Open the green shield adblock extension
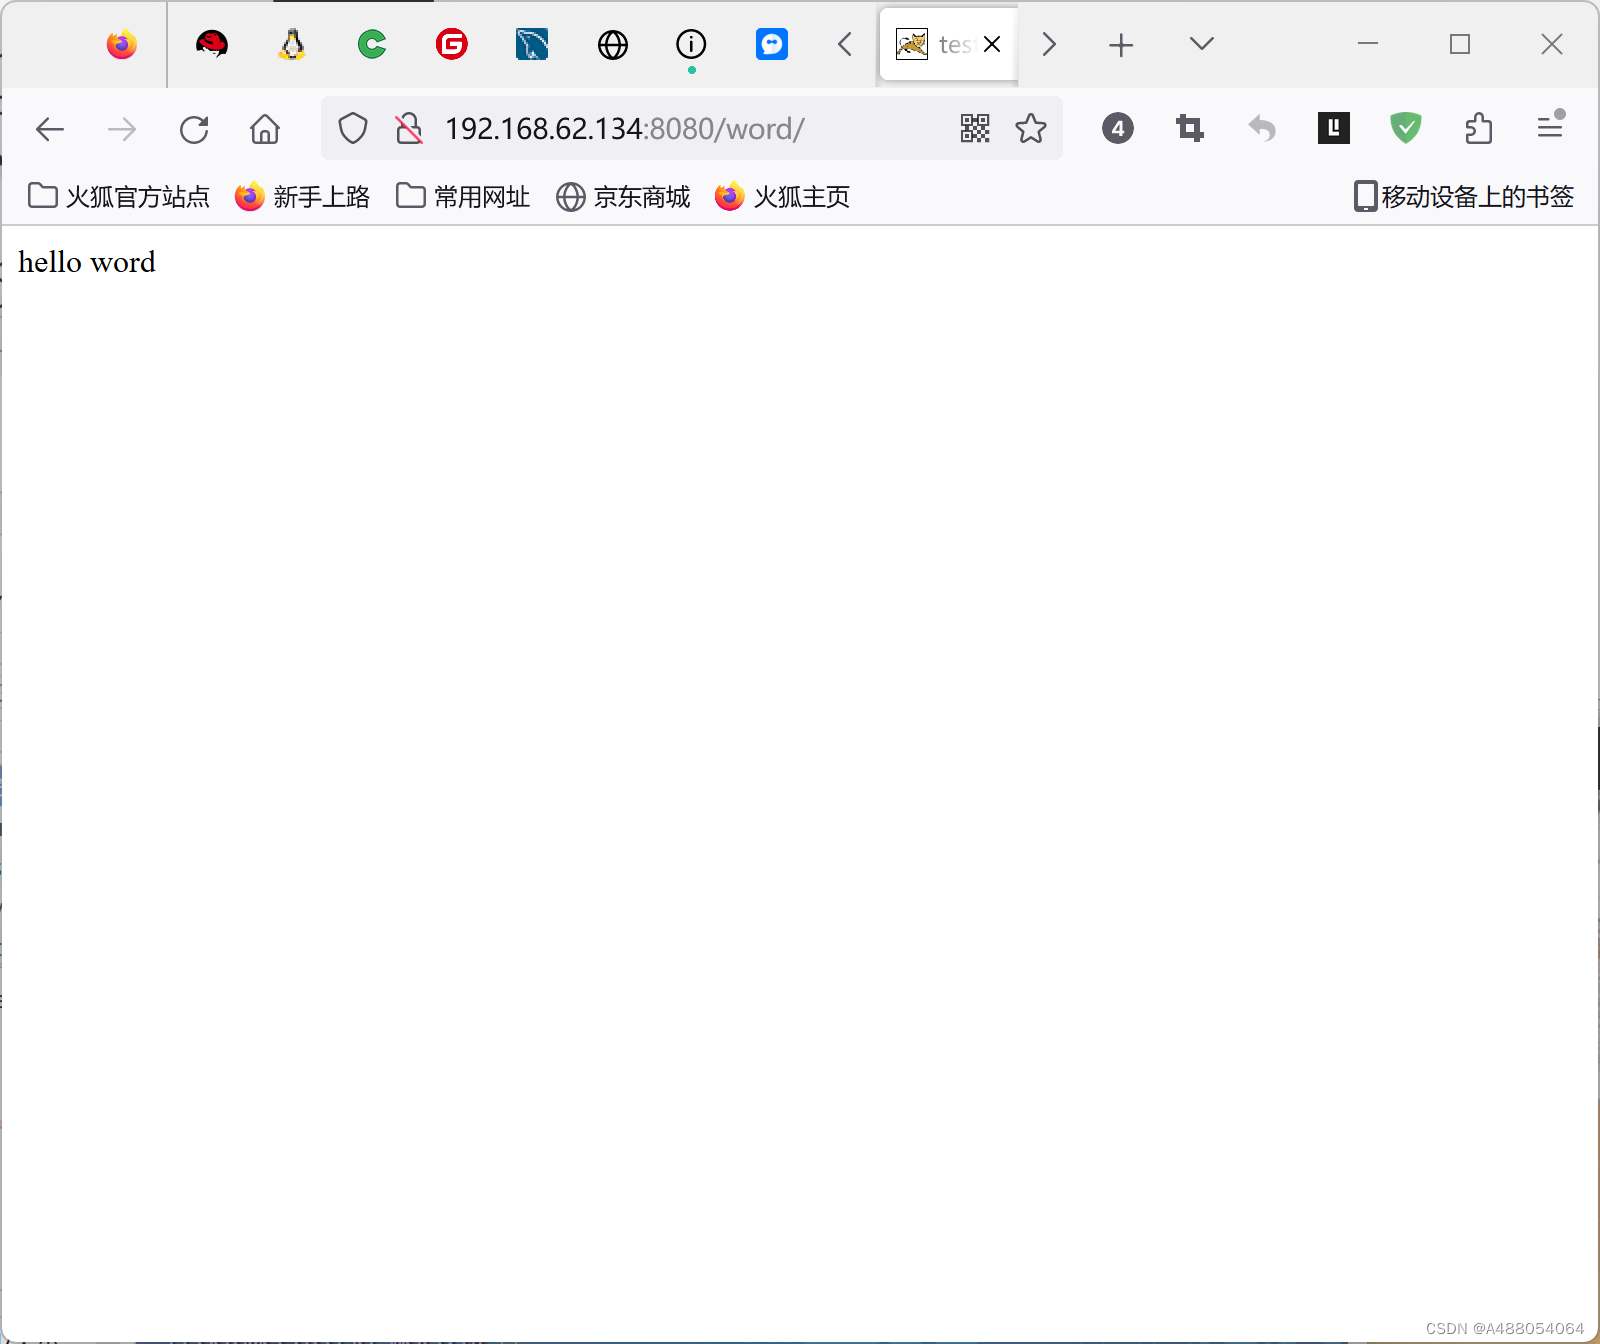 pyautogui.click(x=1406, y=128)
